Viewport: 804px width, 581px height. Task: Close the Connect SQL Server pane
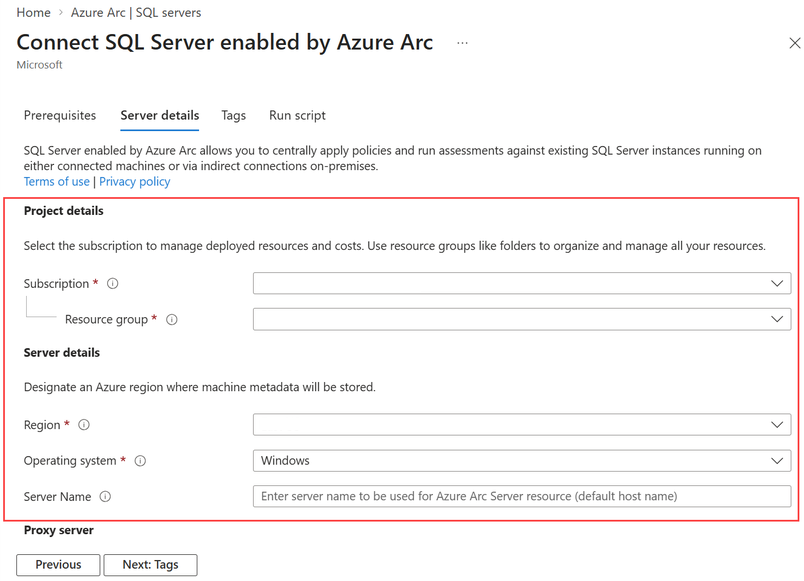[x=794, y=43]
